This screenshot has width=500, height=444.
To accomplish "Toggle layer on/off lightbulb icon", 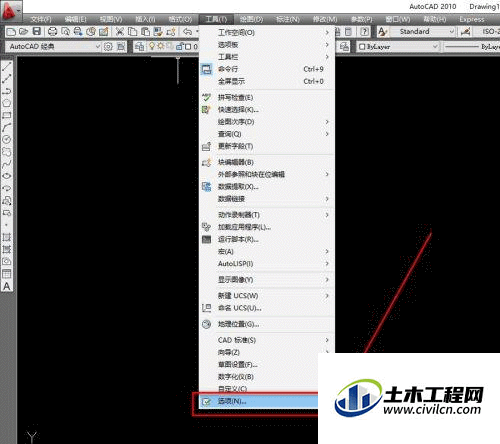I will pos(152,46).
